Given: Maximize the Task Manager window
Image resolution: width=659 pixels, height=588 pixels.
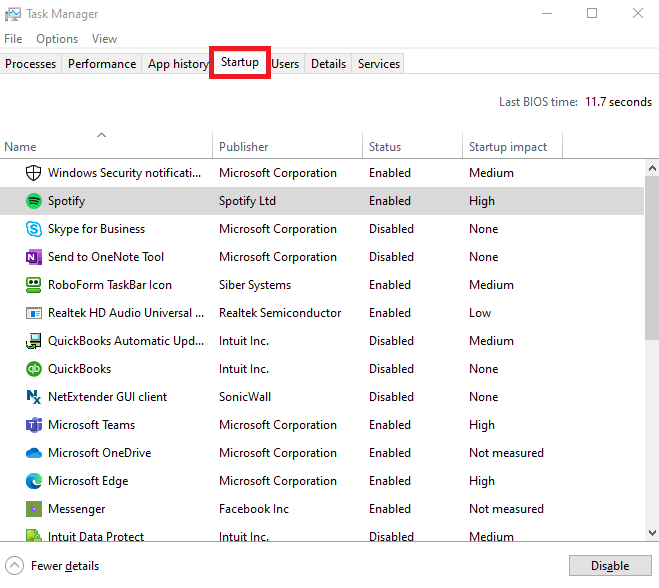Looking at the screenshot, I should point(592,13).
